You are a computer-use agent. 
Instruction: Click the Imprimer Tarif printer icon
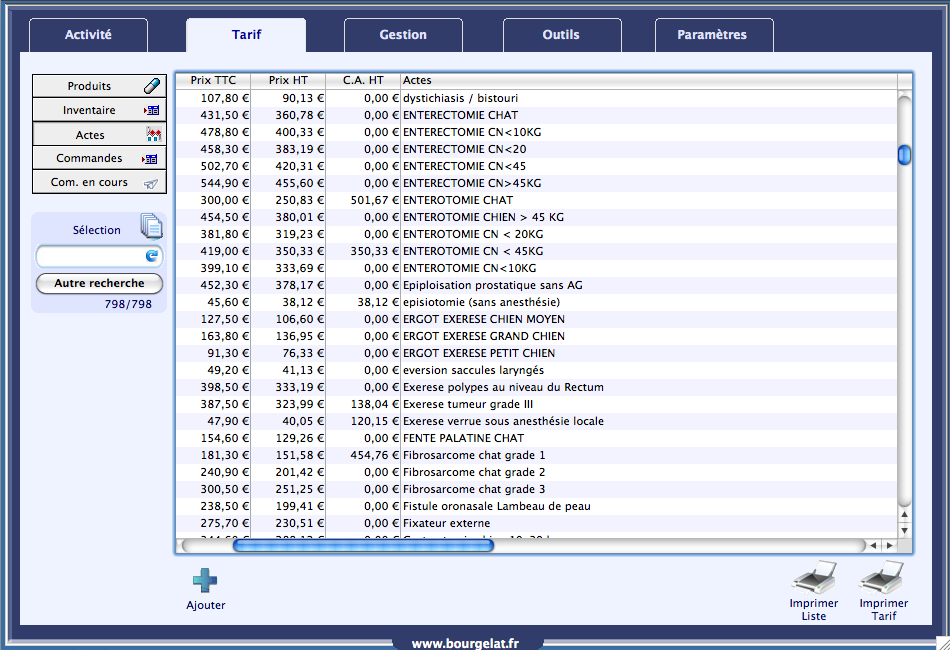[882, 577]
